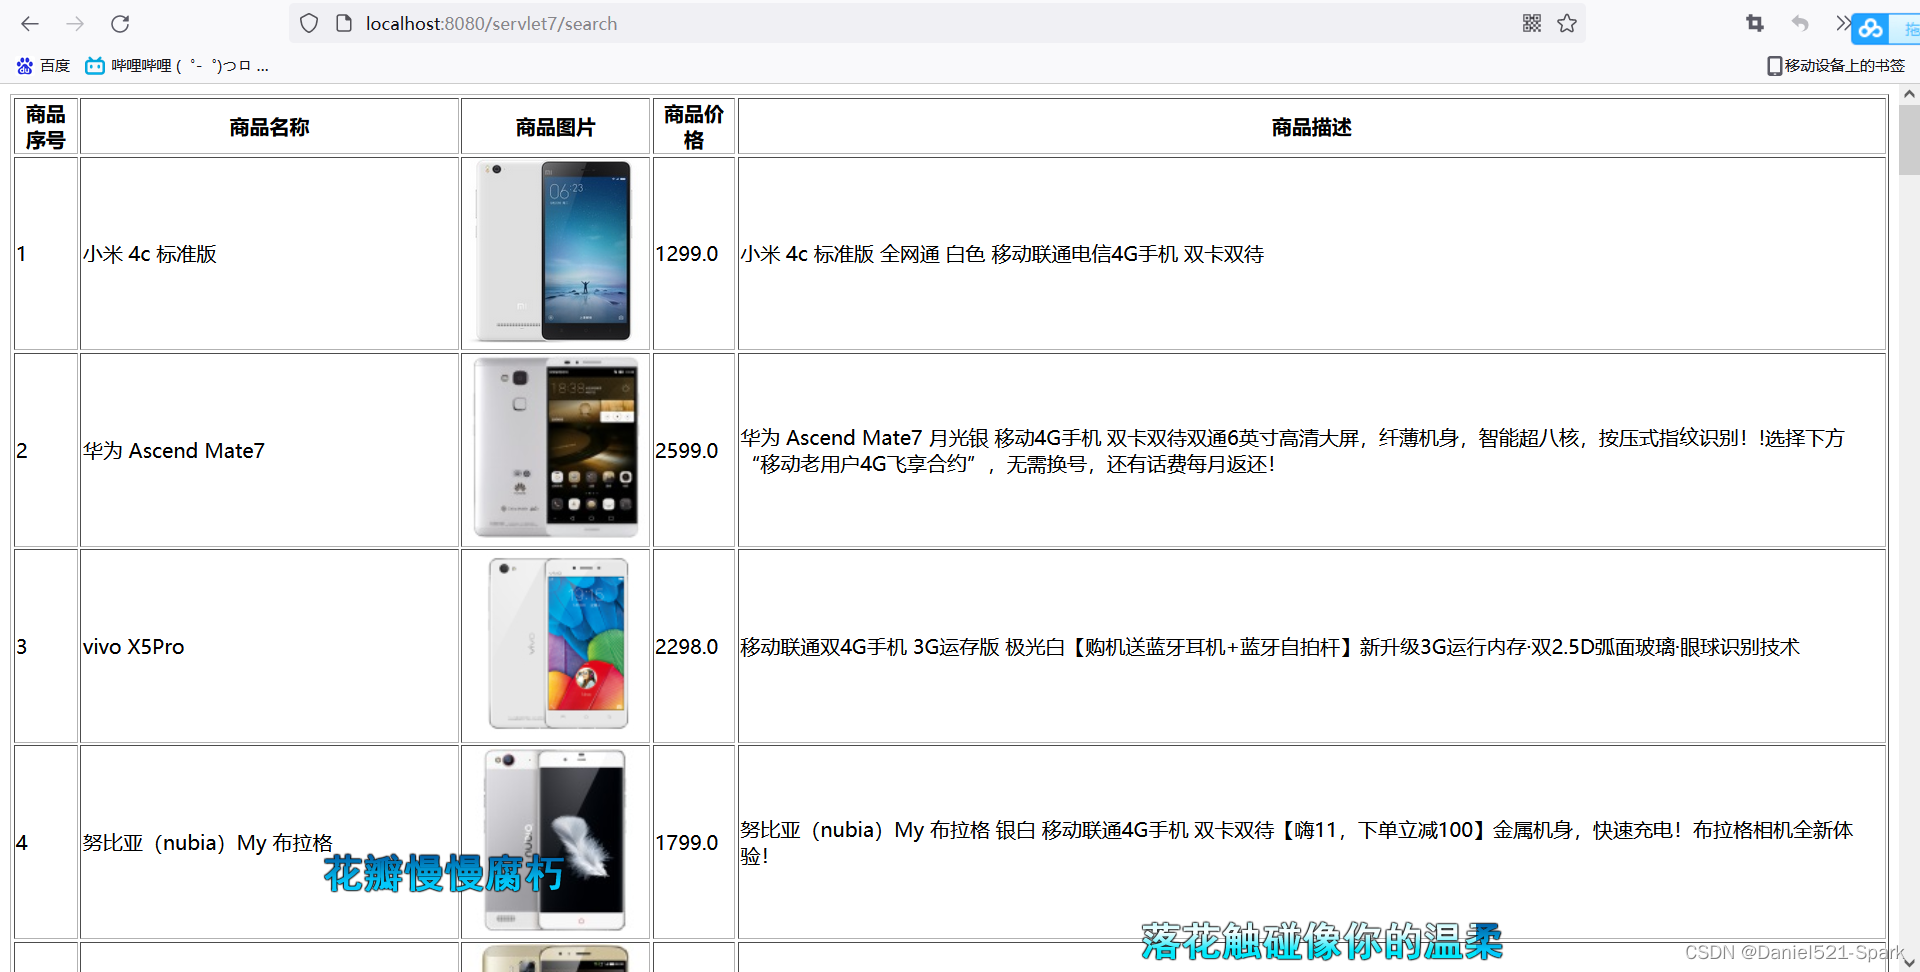
Task: Click serial number 3 cell
Action: click(46, 646)
